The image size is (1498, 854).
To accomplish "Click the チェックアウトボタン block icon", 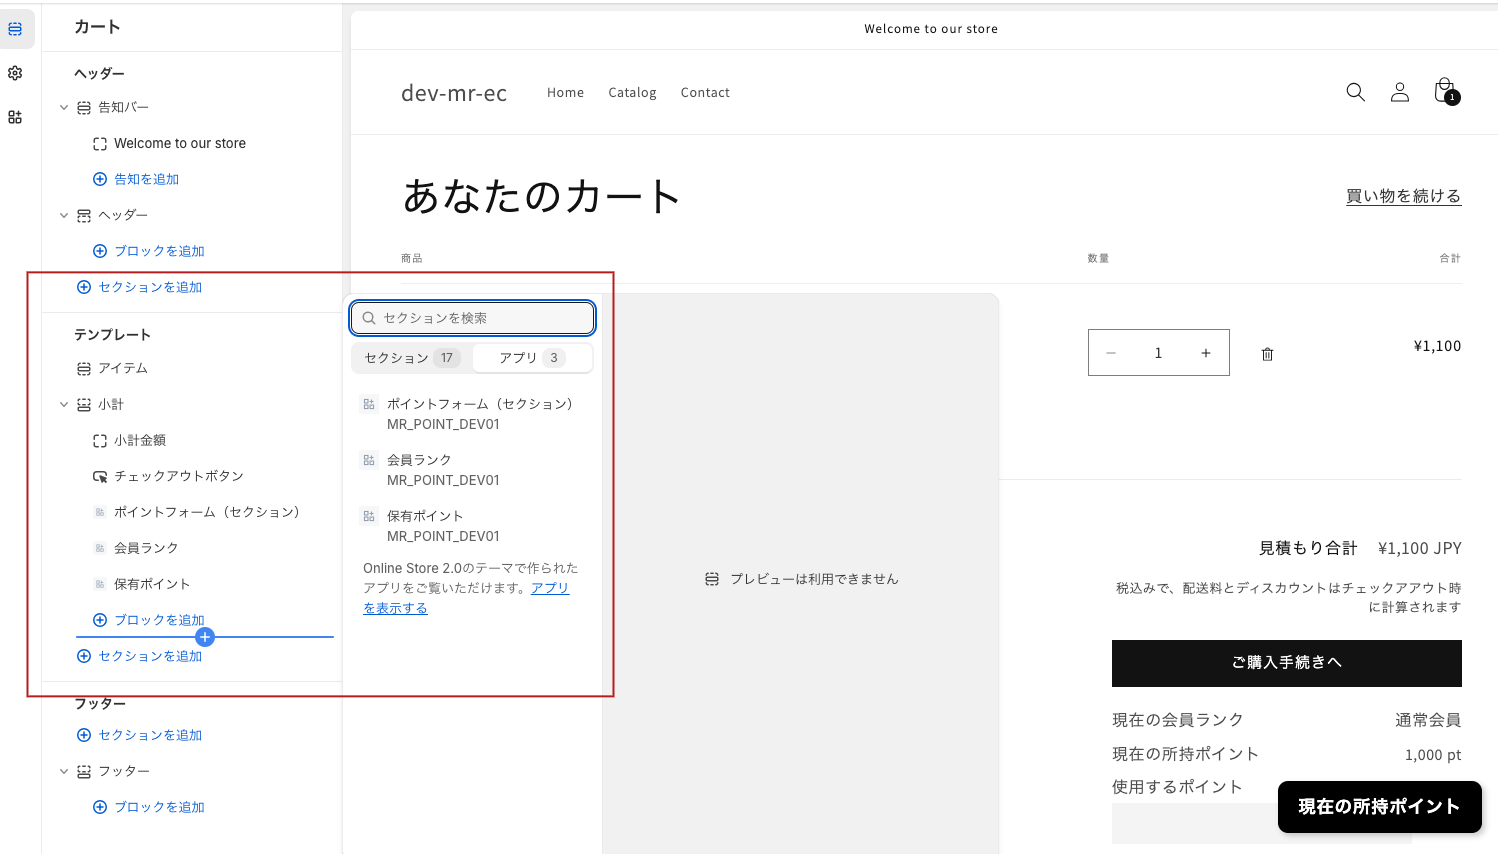I will (100, 477).
